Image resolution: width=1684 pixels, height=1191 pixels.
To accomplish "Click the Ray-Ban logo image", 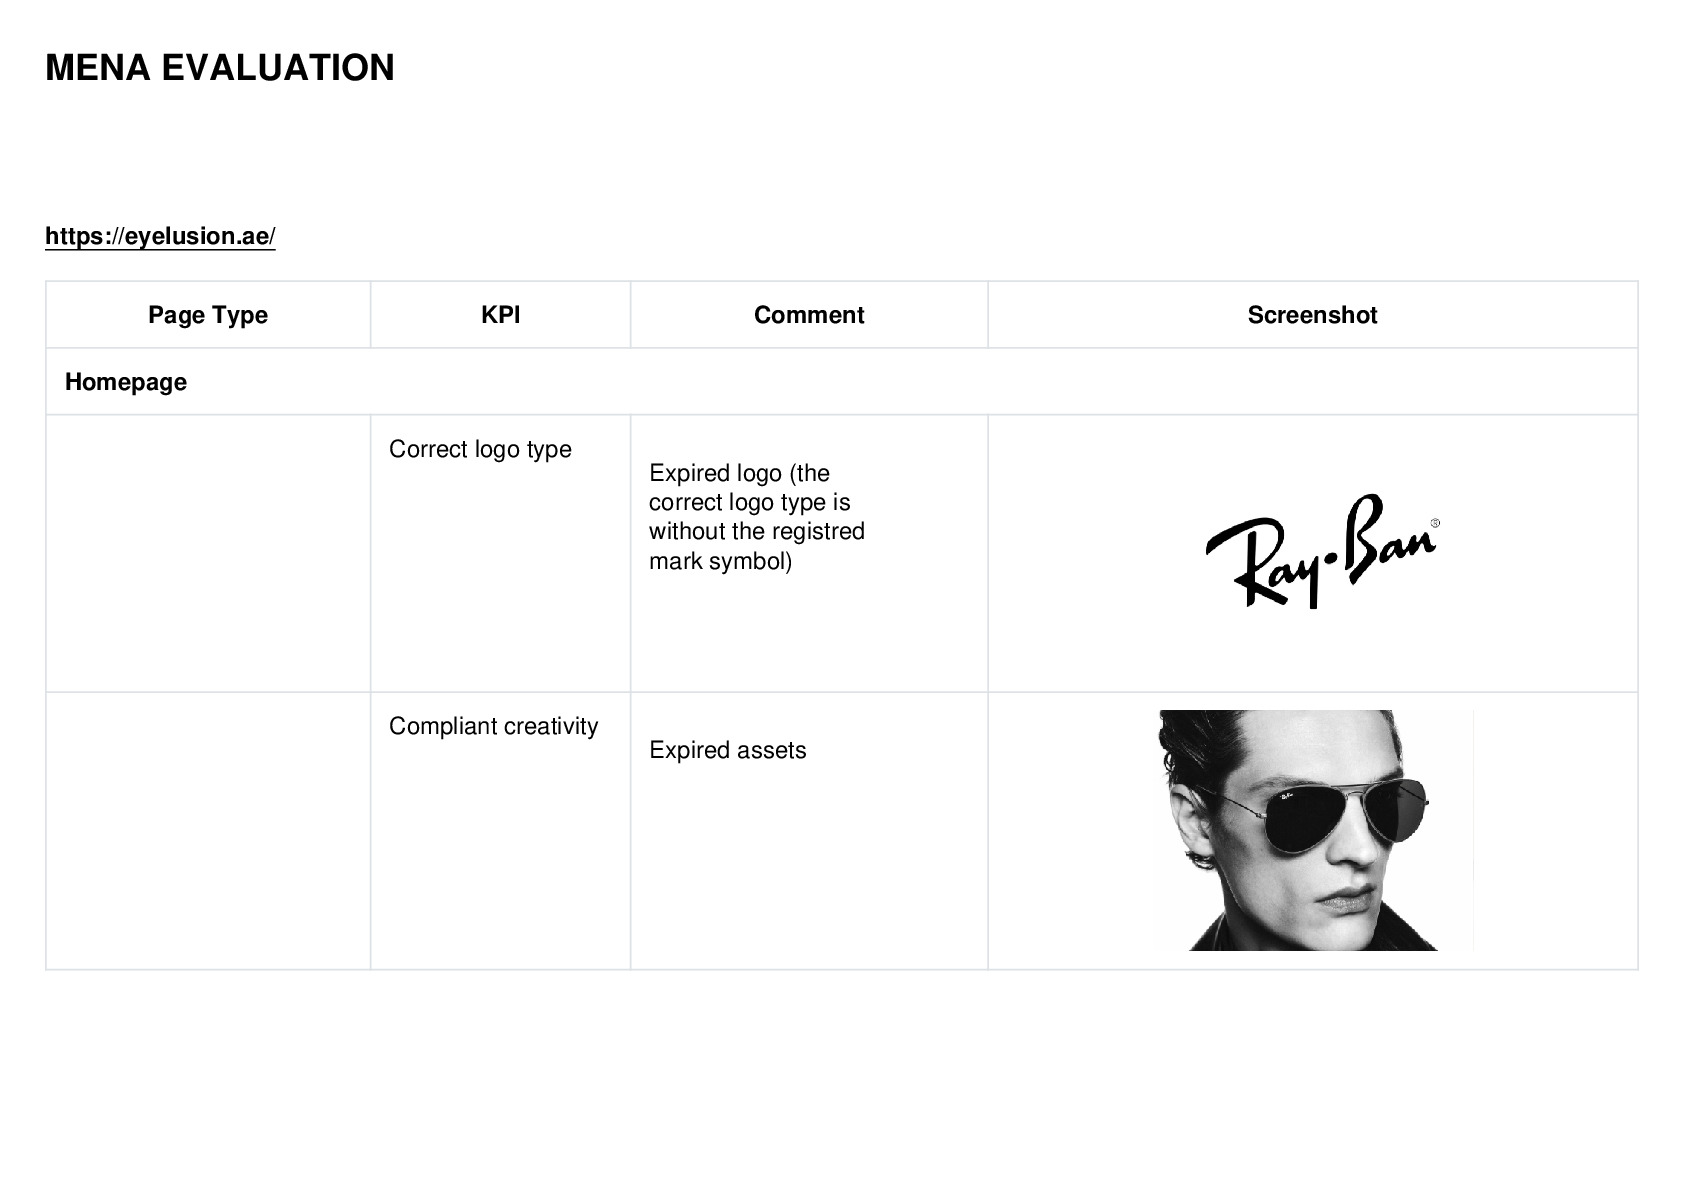I will [x=1322, y=551].
